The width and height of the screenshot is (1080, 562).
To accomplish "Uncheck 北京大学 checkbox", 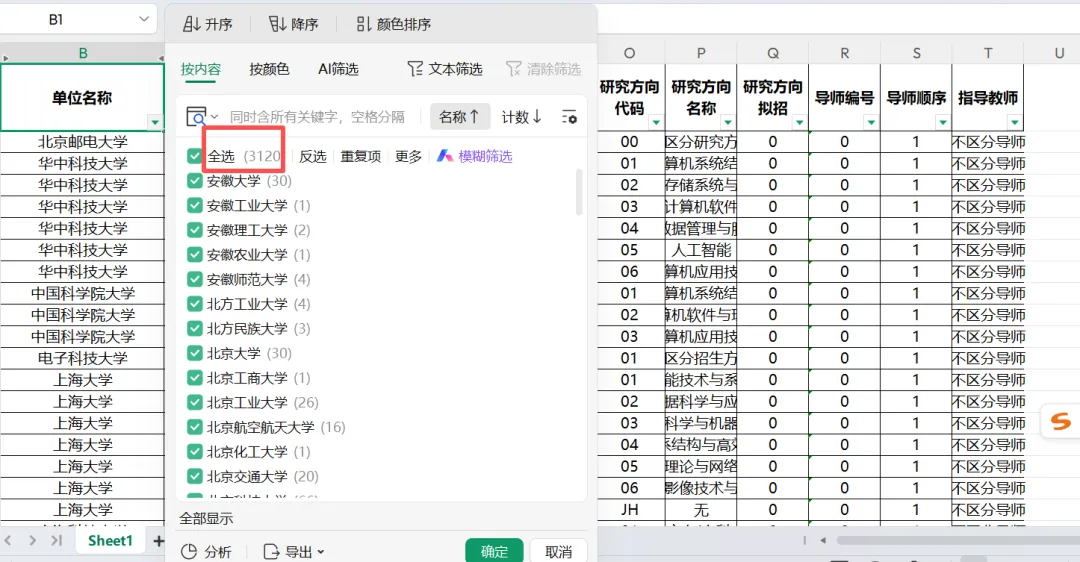I will pyautogui.click(x=194, y=353).
